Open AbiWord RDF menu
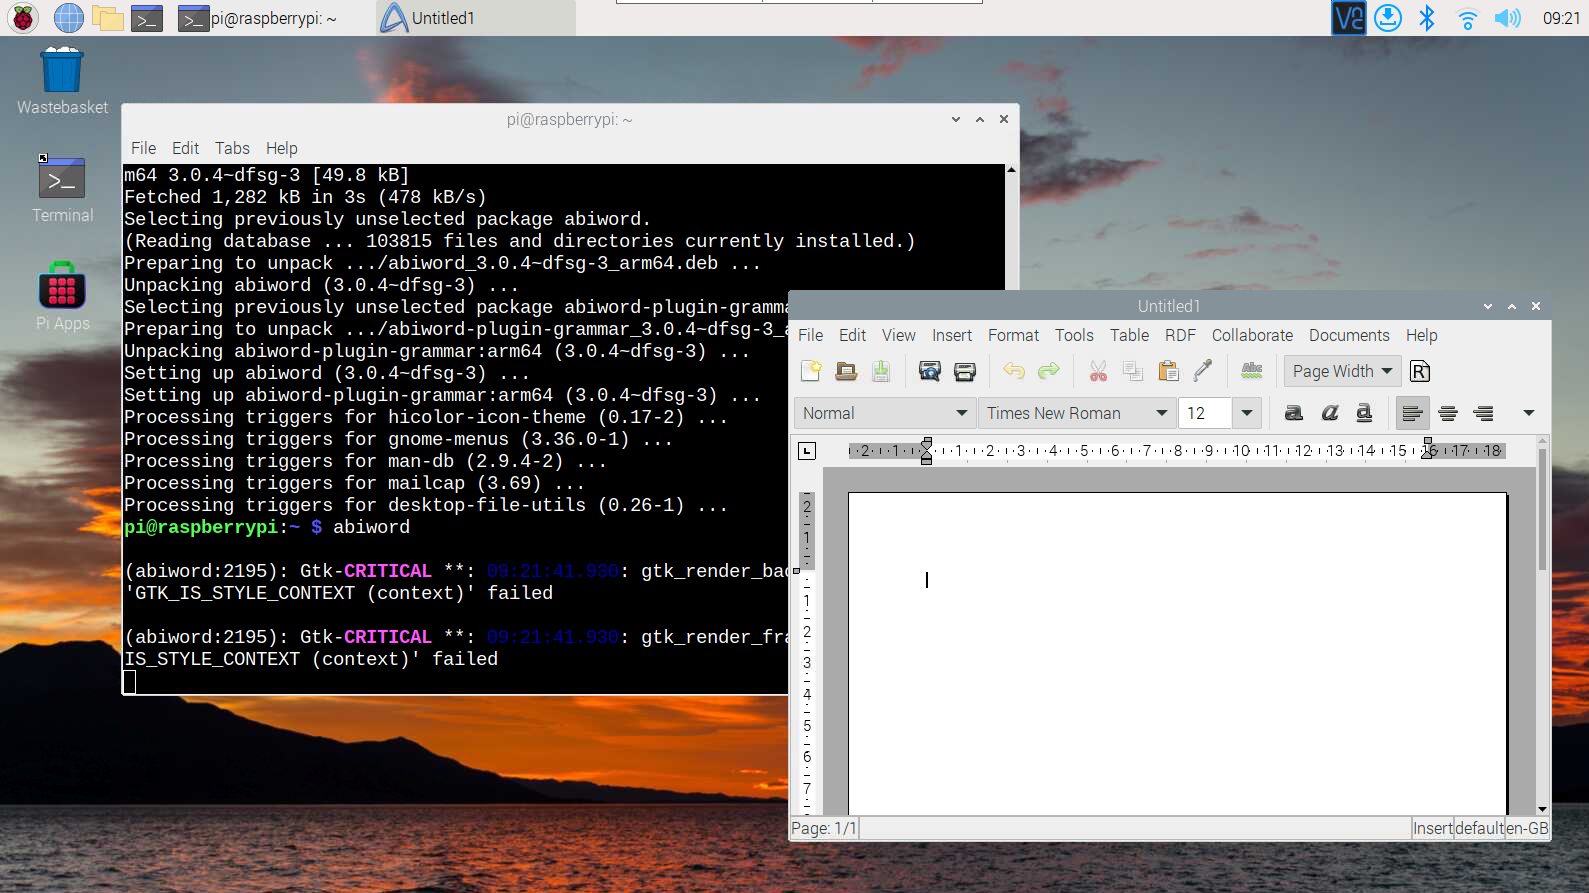 click(1180, 335)
